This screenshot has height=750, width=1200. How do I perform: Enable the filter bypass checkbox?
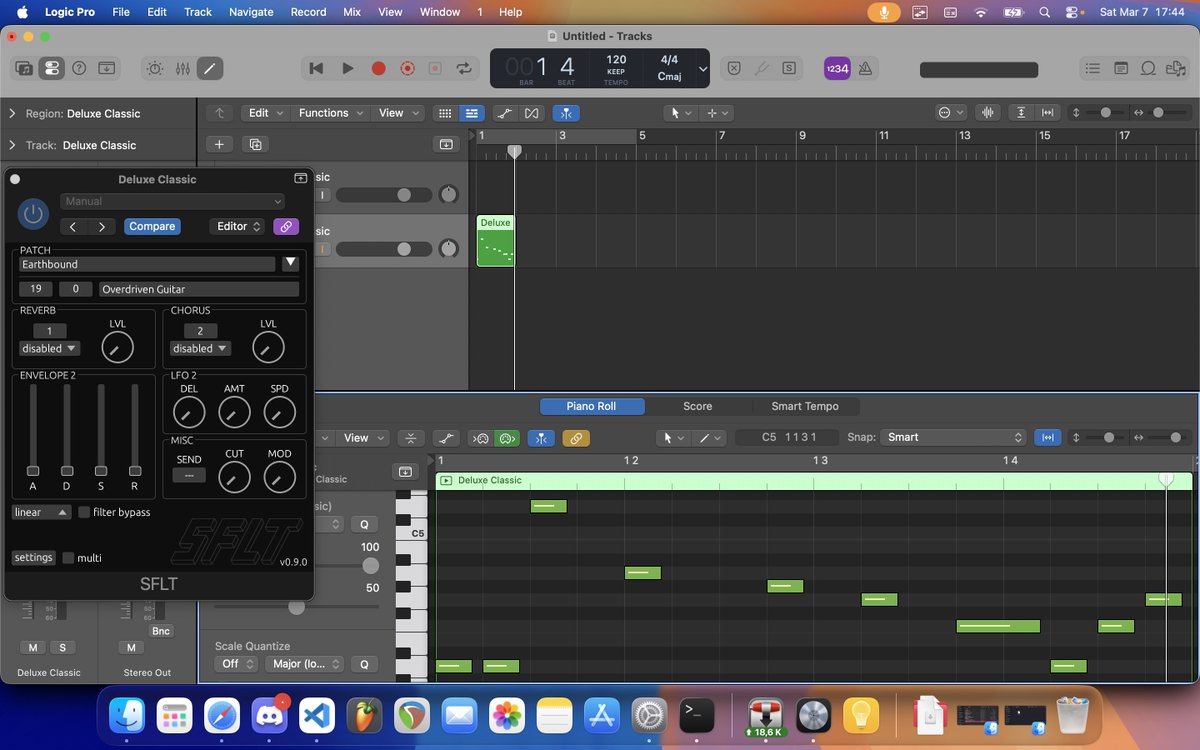(x=84, y=512)
